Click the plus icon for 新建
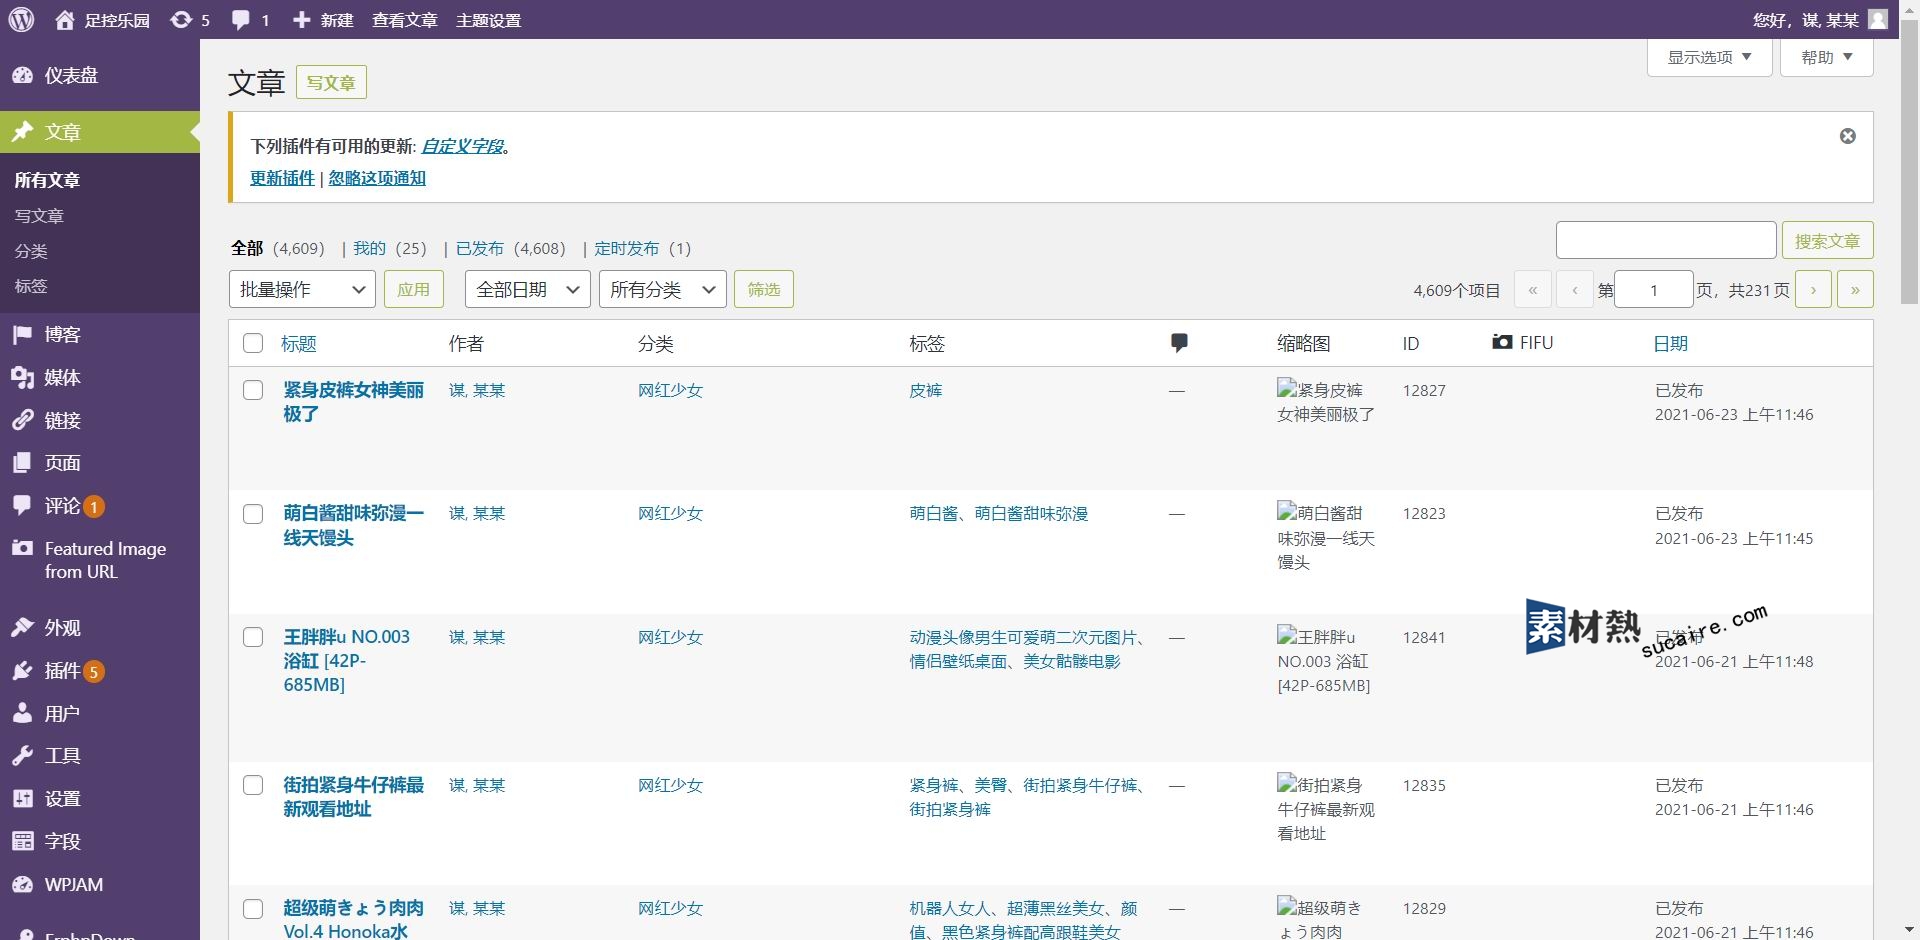This screenshot has height=940, width=1920. 302,20
